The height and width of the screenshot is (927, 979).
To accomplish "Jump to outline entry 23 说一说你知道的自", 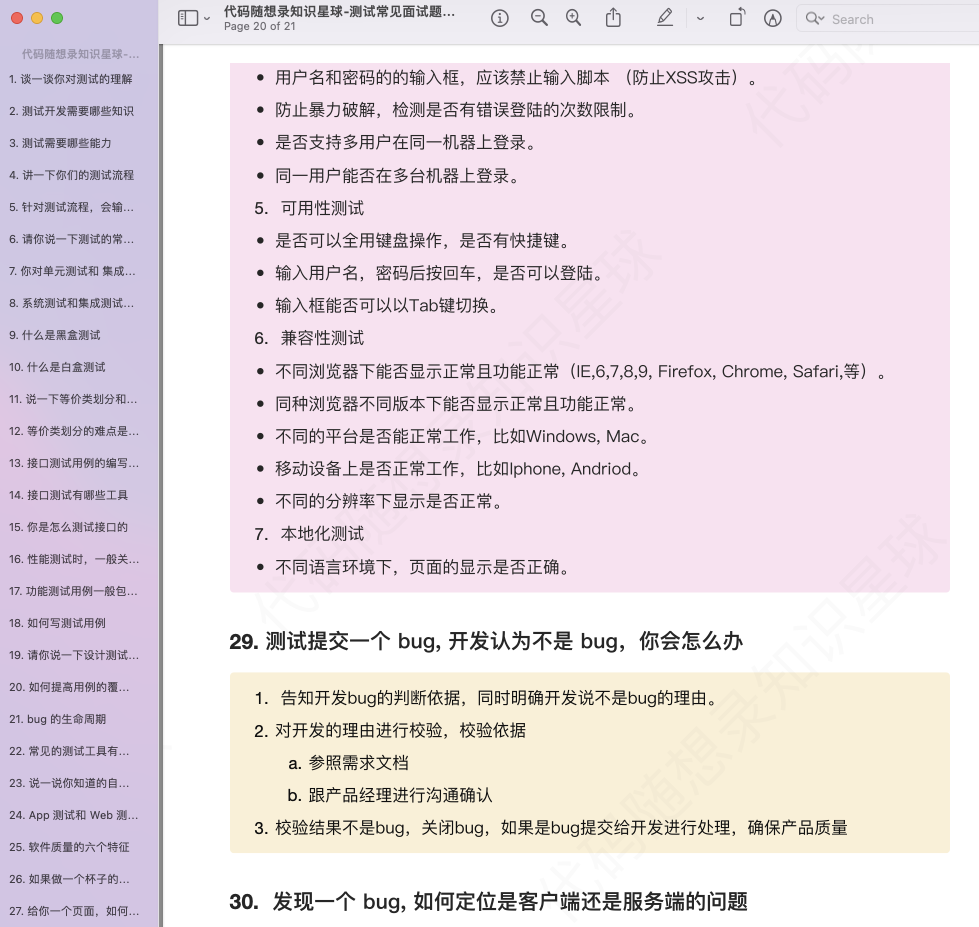I will point(69,783).
